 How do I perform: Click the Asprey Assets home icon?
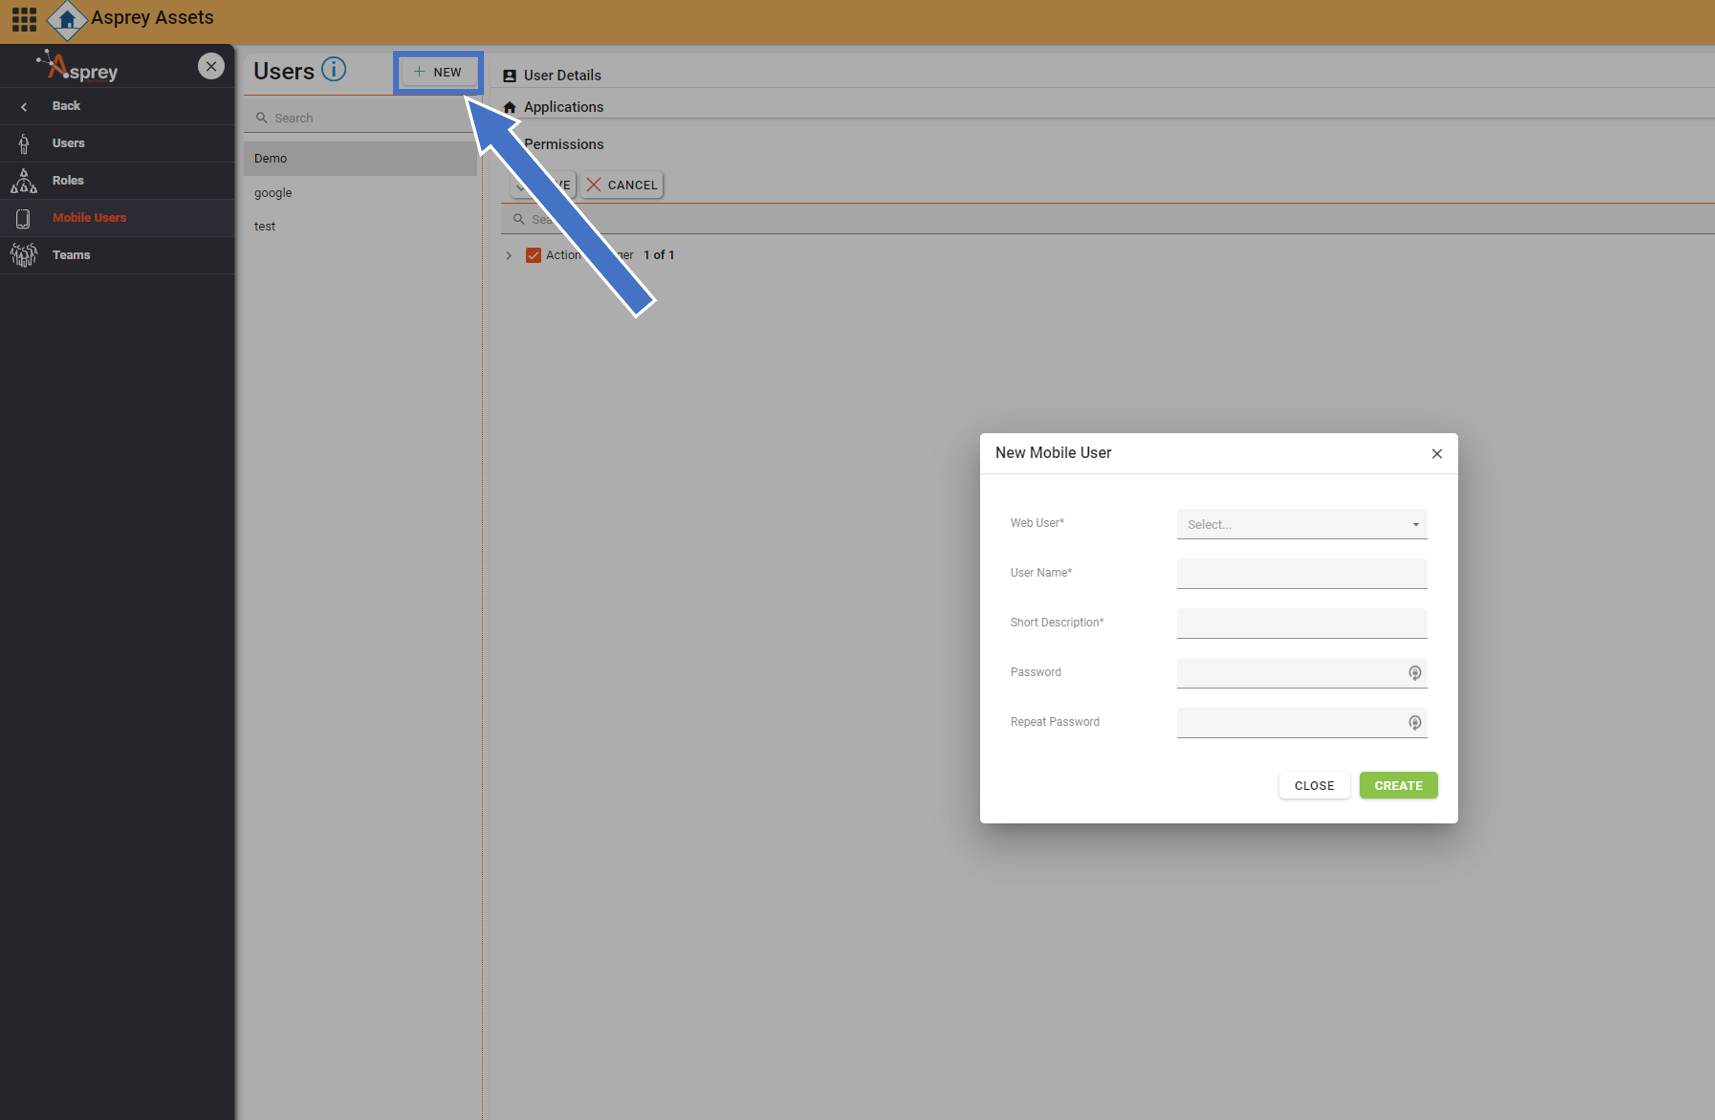pyautogui.click(x=67, y=19)
